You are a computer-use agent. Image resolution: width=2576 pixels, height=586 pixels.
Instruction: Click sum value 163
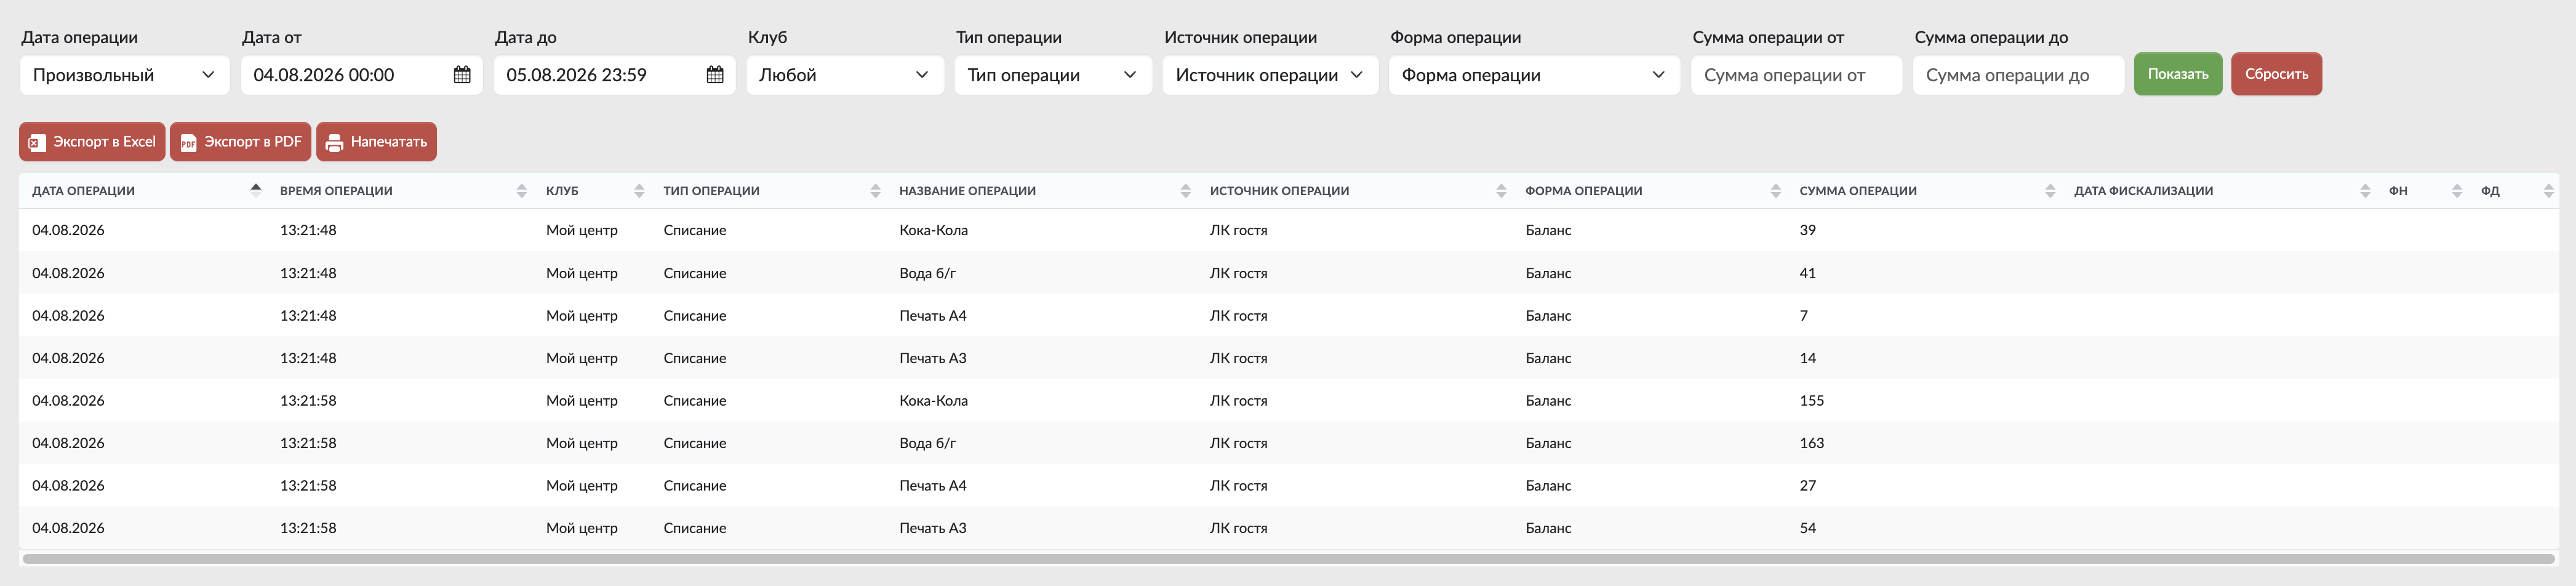point(1811,443)
